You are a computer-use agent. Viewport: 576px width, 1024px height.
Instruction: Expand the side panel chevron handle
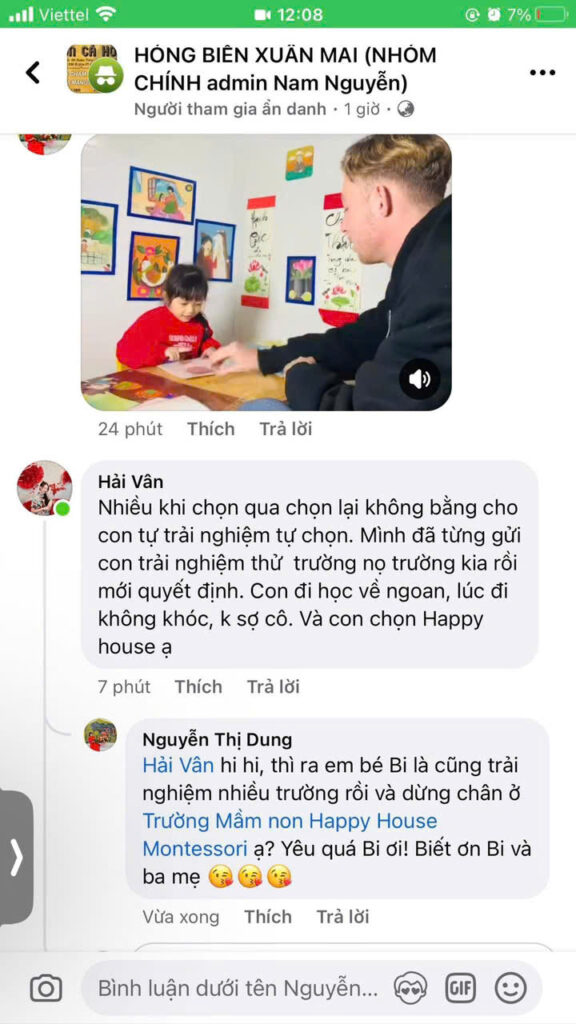[x=16, y=857]
